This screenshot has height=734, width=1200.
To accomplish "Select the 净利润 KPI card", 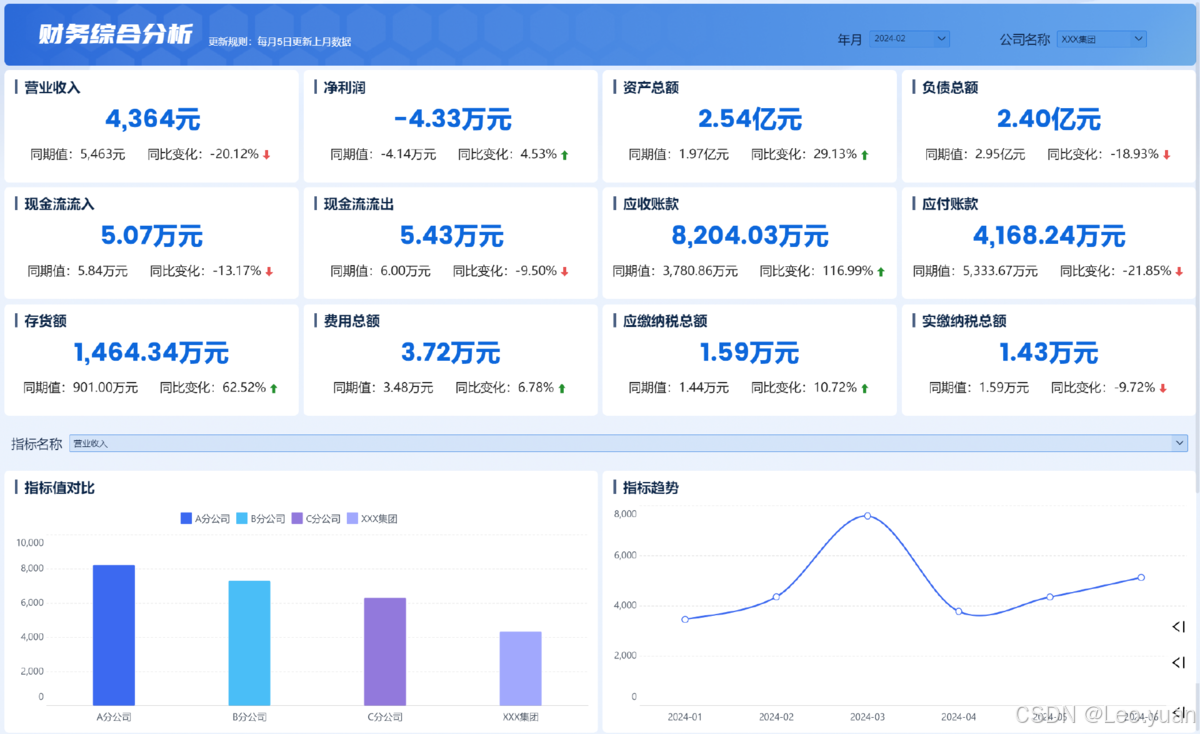I will [448, 120].
